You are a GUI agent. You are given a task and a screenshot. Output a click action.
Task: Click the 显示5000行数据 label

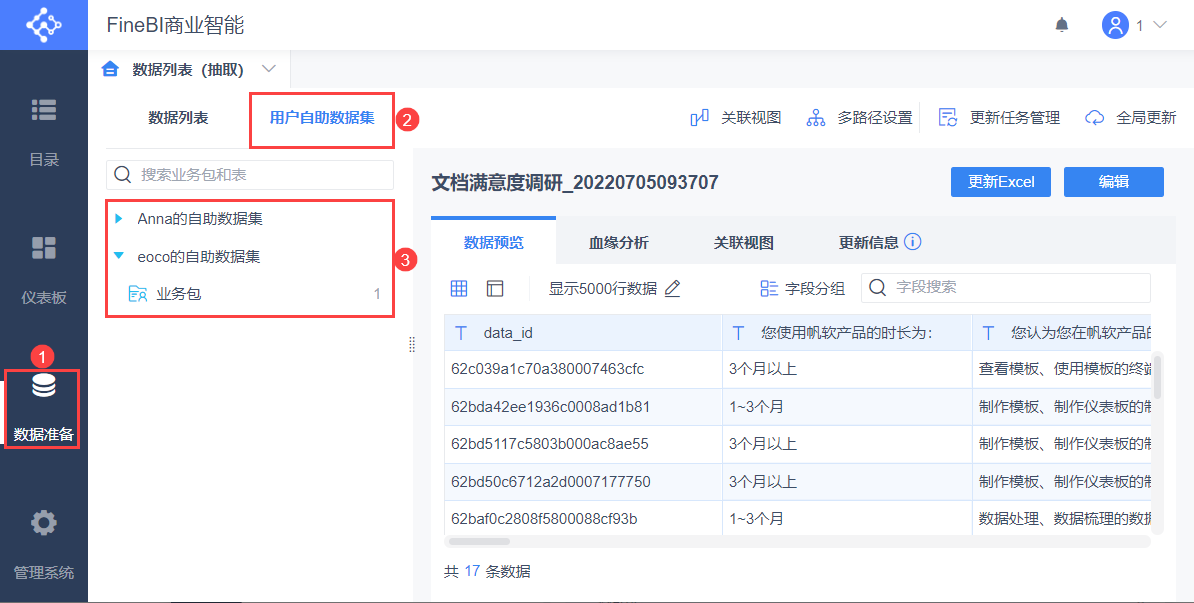click(602, 289)
